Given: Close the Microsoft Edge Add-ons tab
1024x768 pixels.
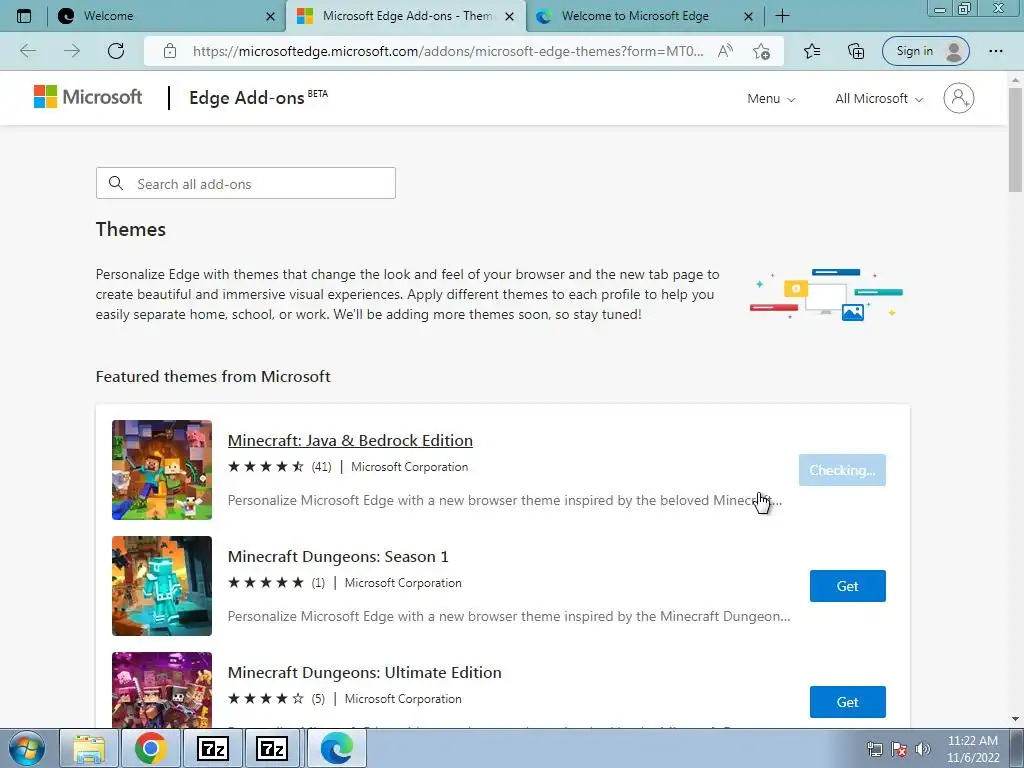Looking at the screenshot, I should (509, 16).
